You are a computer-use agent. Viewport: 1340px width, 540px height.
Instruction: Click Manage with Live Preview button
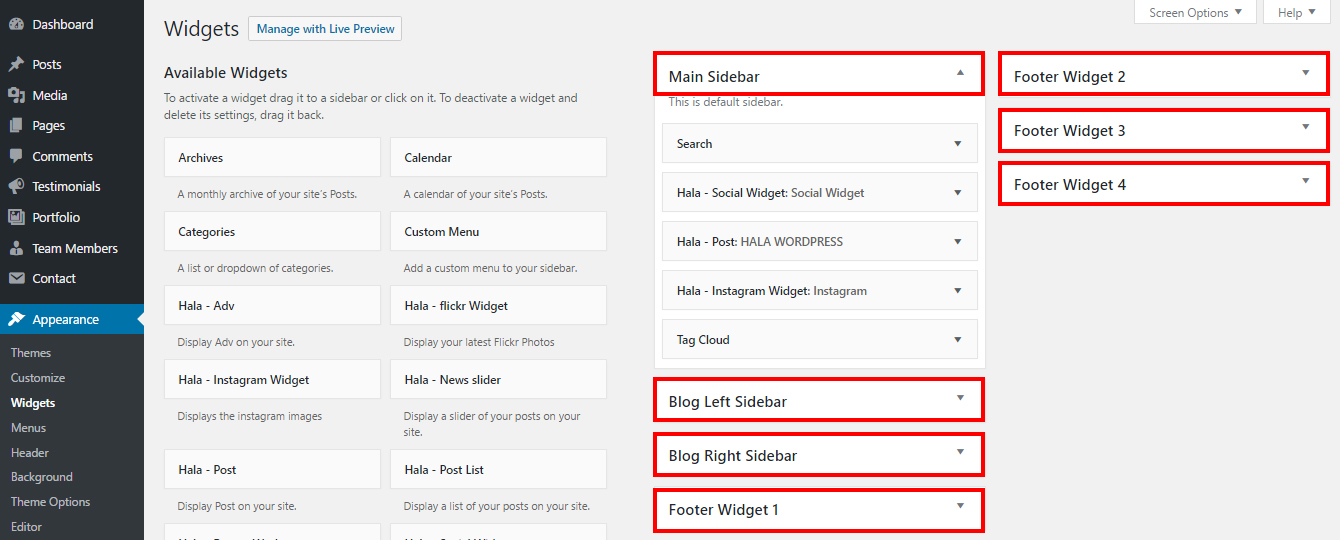(x=325, y=29)
